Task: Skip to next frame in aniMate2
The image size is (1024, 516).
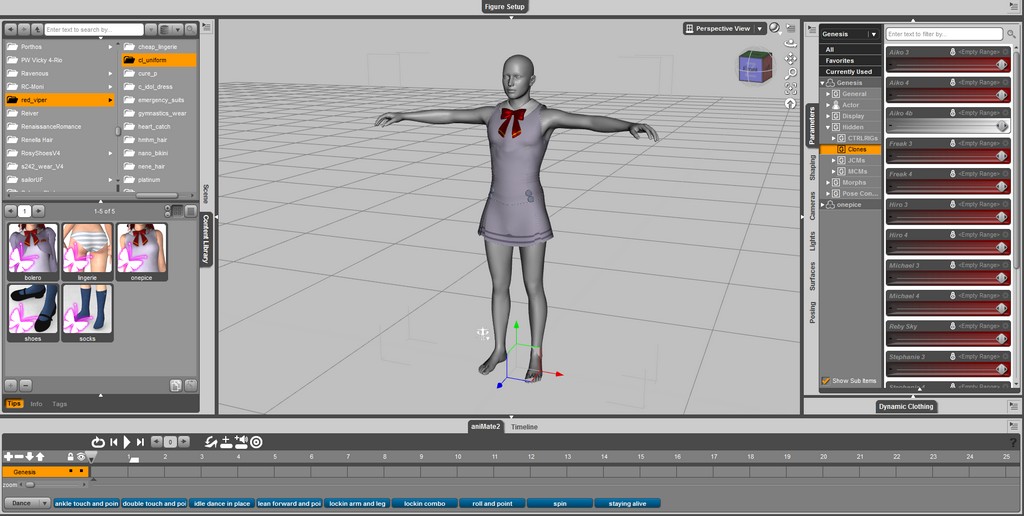Action: coord(140,442)
